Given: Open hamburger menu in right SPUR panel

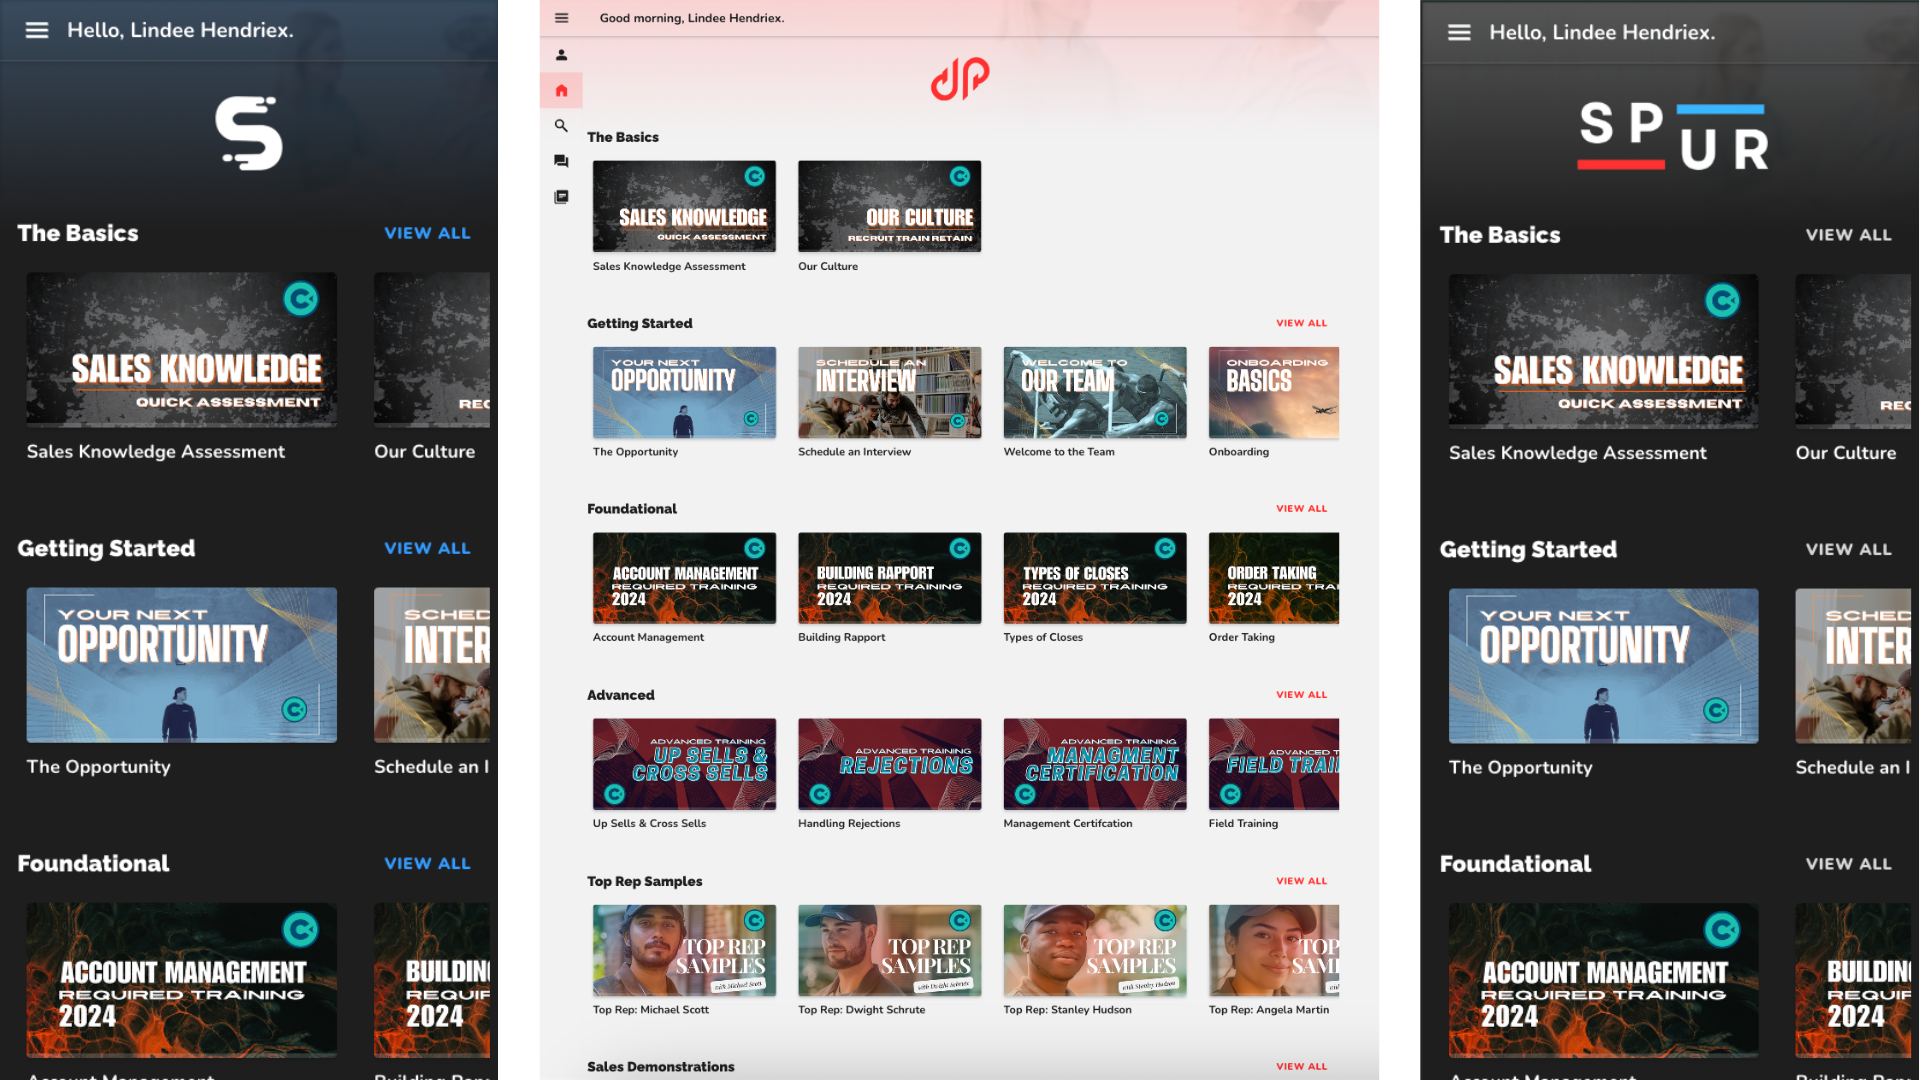Looking at the screenshot, I should [x=1459, y=32].
